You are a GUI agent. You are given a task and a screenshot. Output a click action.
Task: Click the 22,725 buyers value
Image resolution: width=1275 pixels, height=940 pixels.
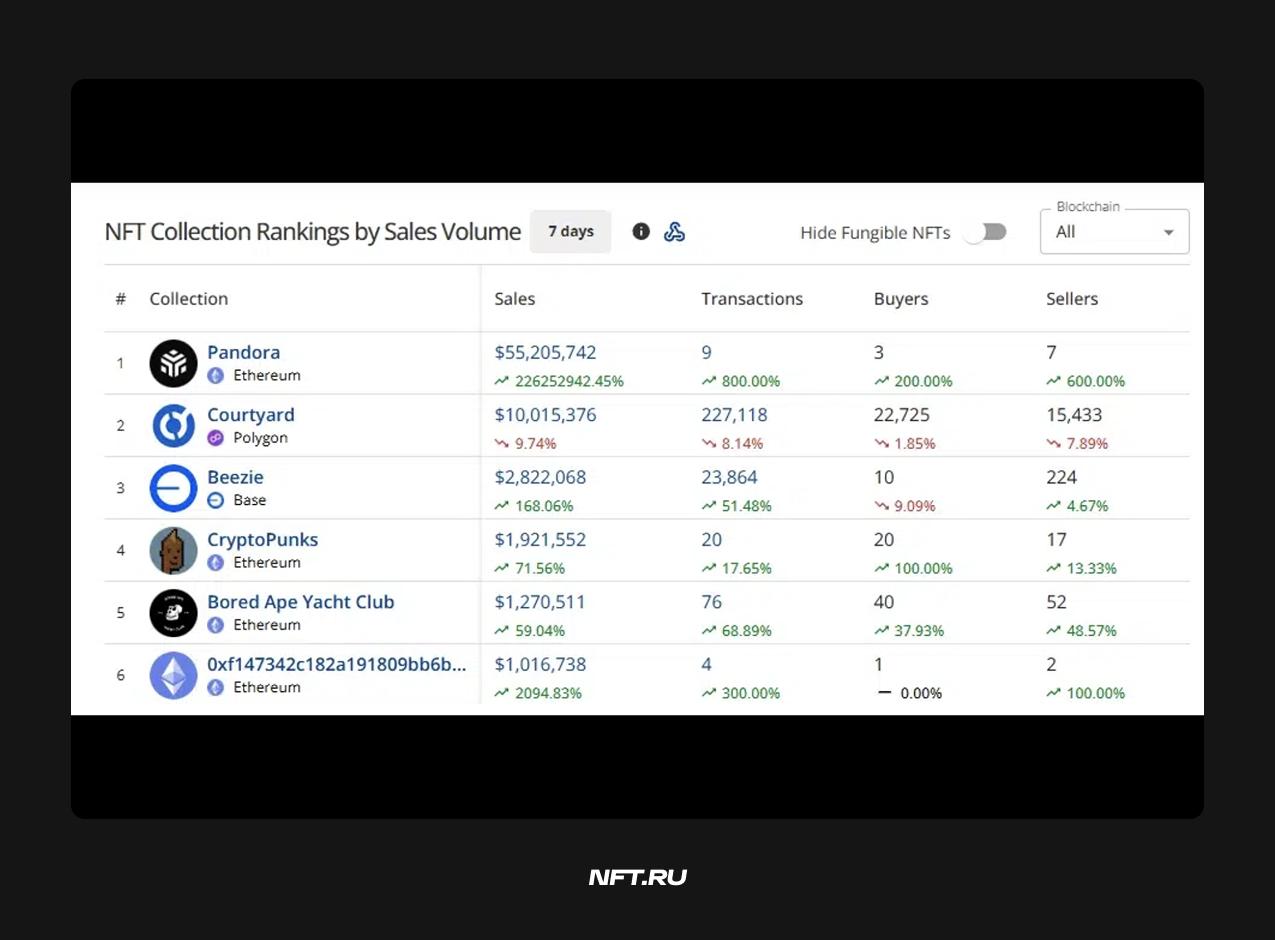click(x=902, y=414)
